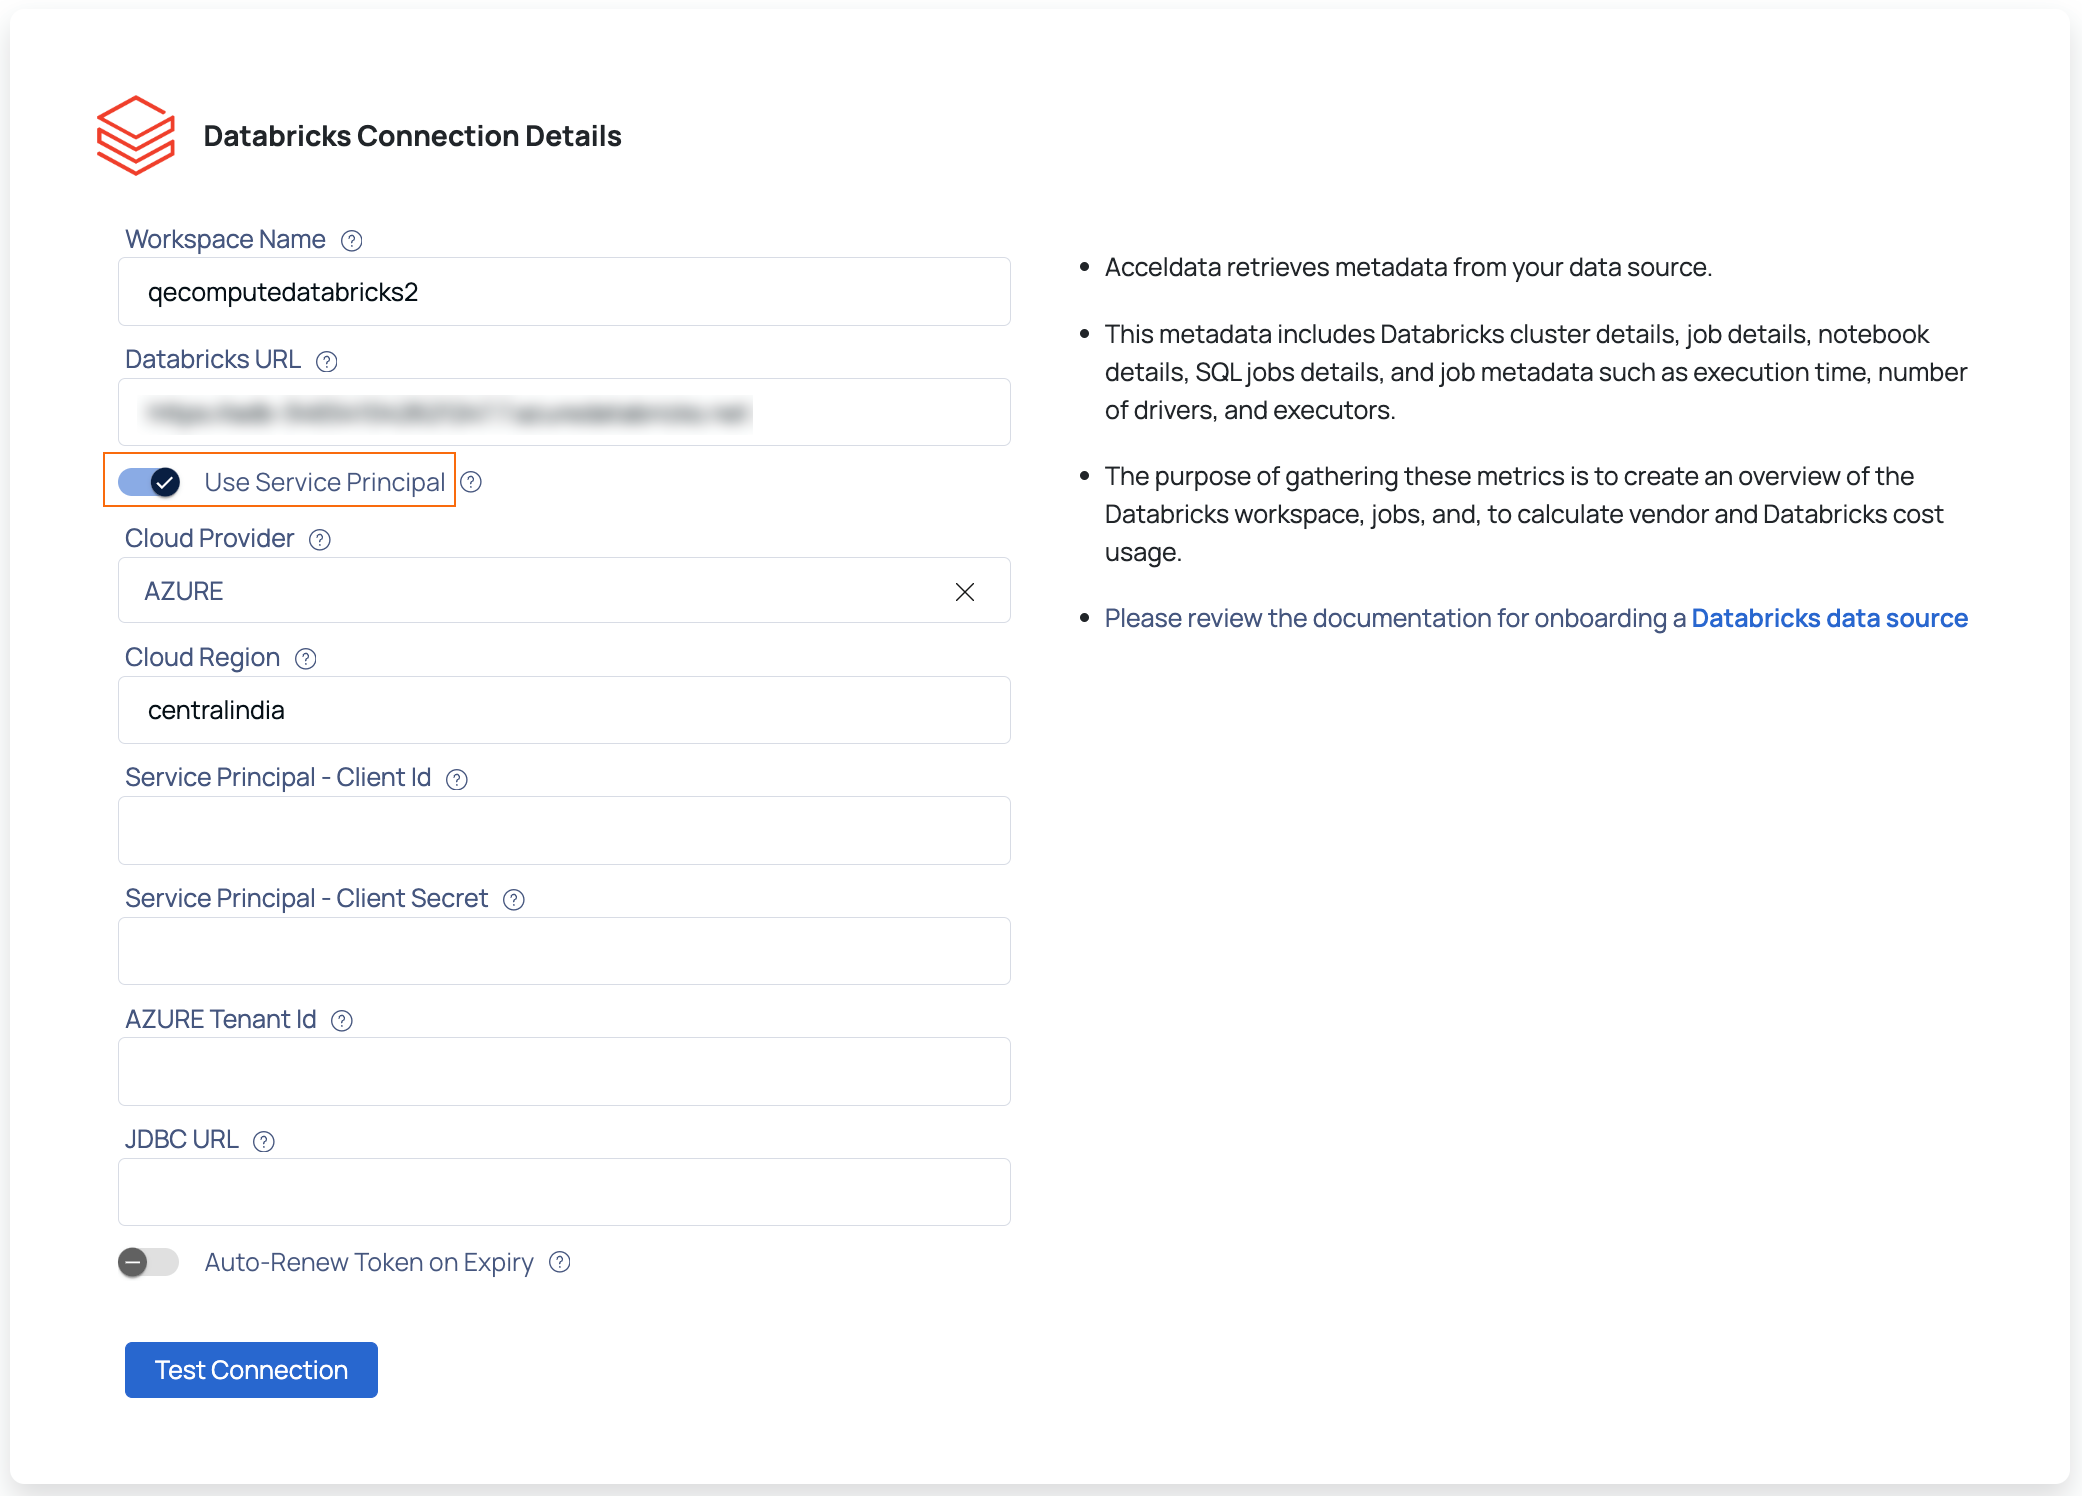Viewport: 2082px width, 1496px height.
Task: Focus the Service Principal Client Secret field
Action: [564, 951]
